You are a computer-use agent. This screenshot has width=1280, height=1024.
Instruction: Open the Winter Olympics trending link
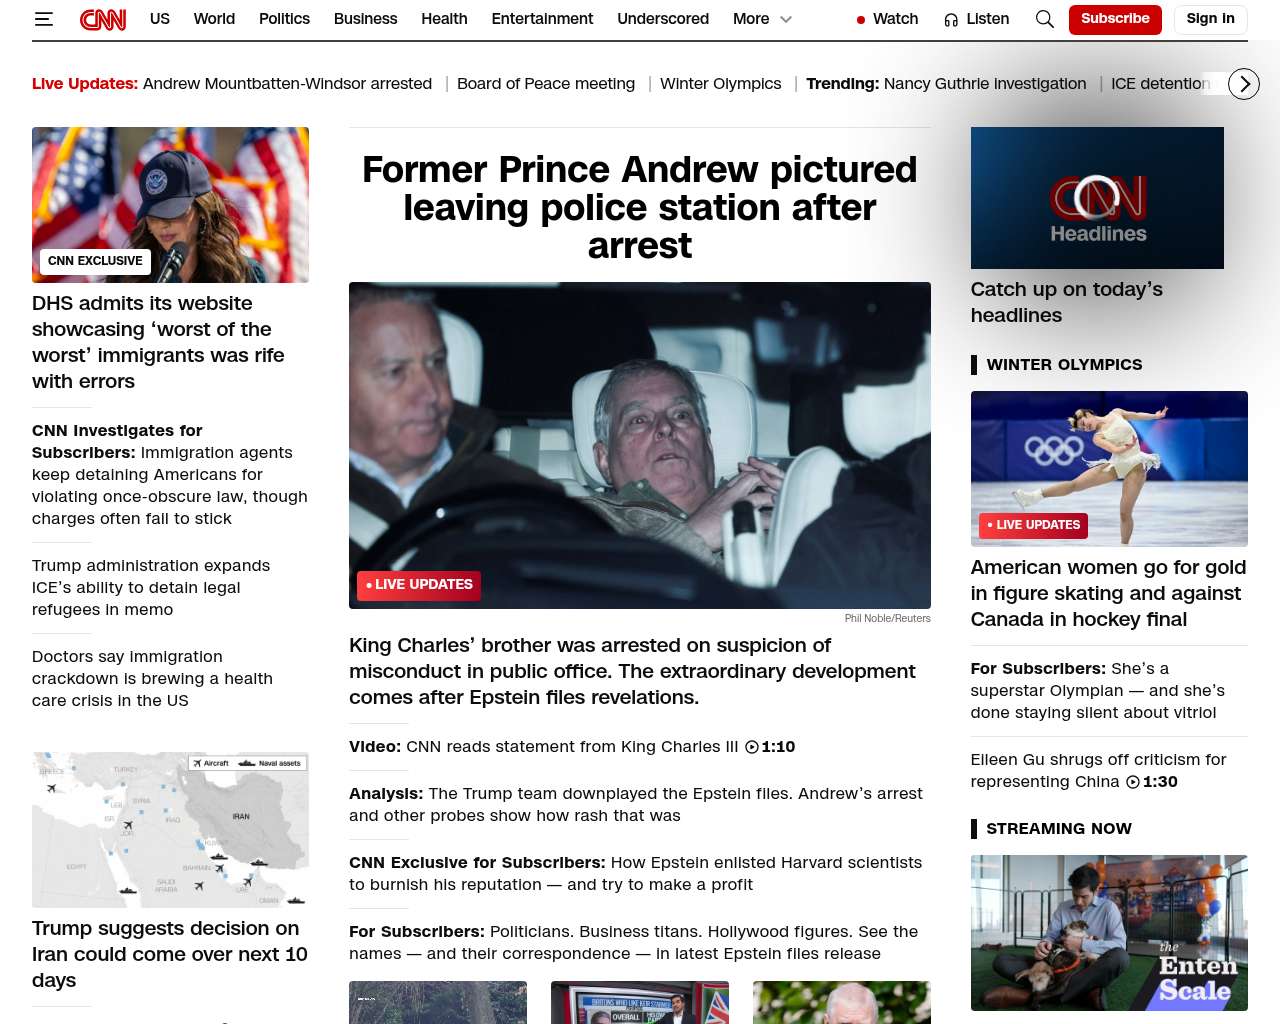pyautogui.click(x=720, y=84)
